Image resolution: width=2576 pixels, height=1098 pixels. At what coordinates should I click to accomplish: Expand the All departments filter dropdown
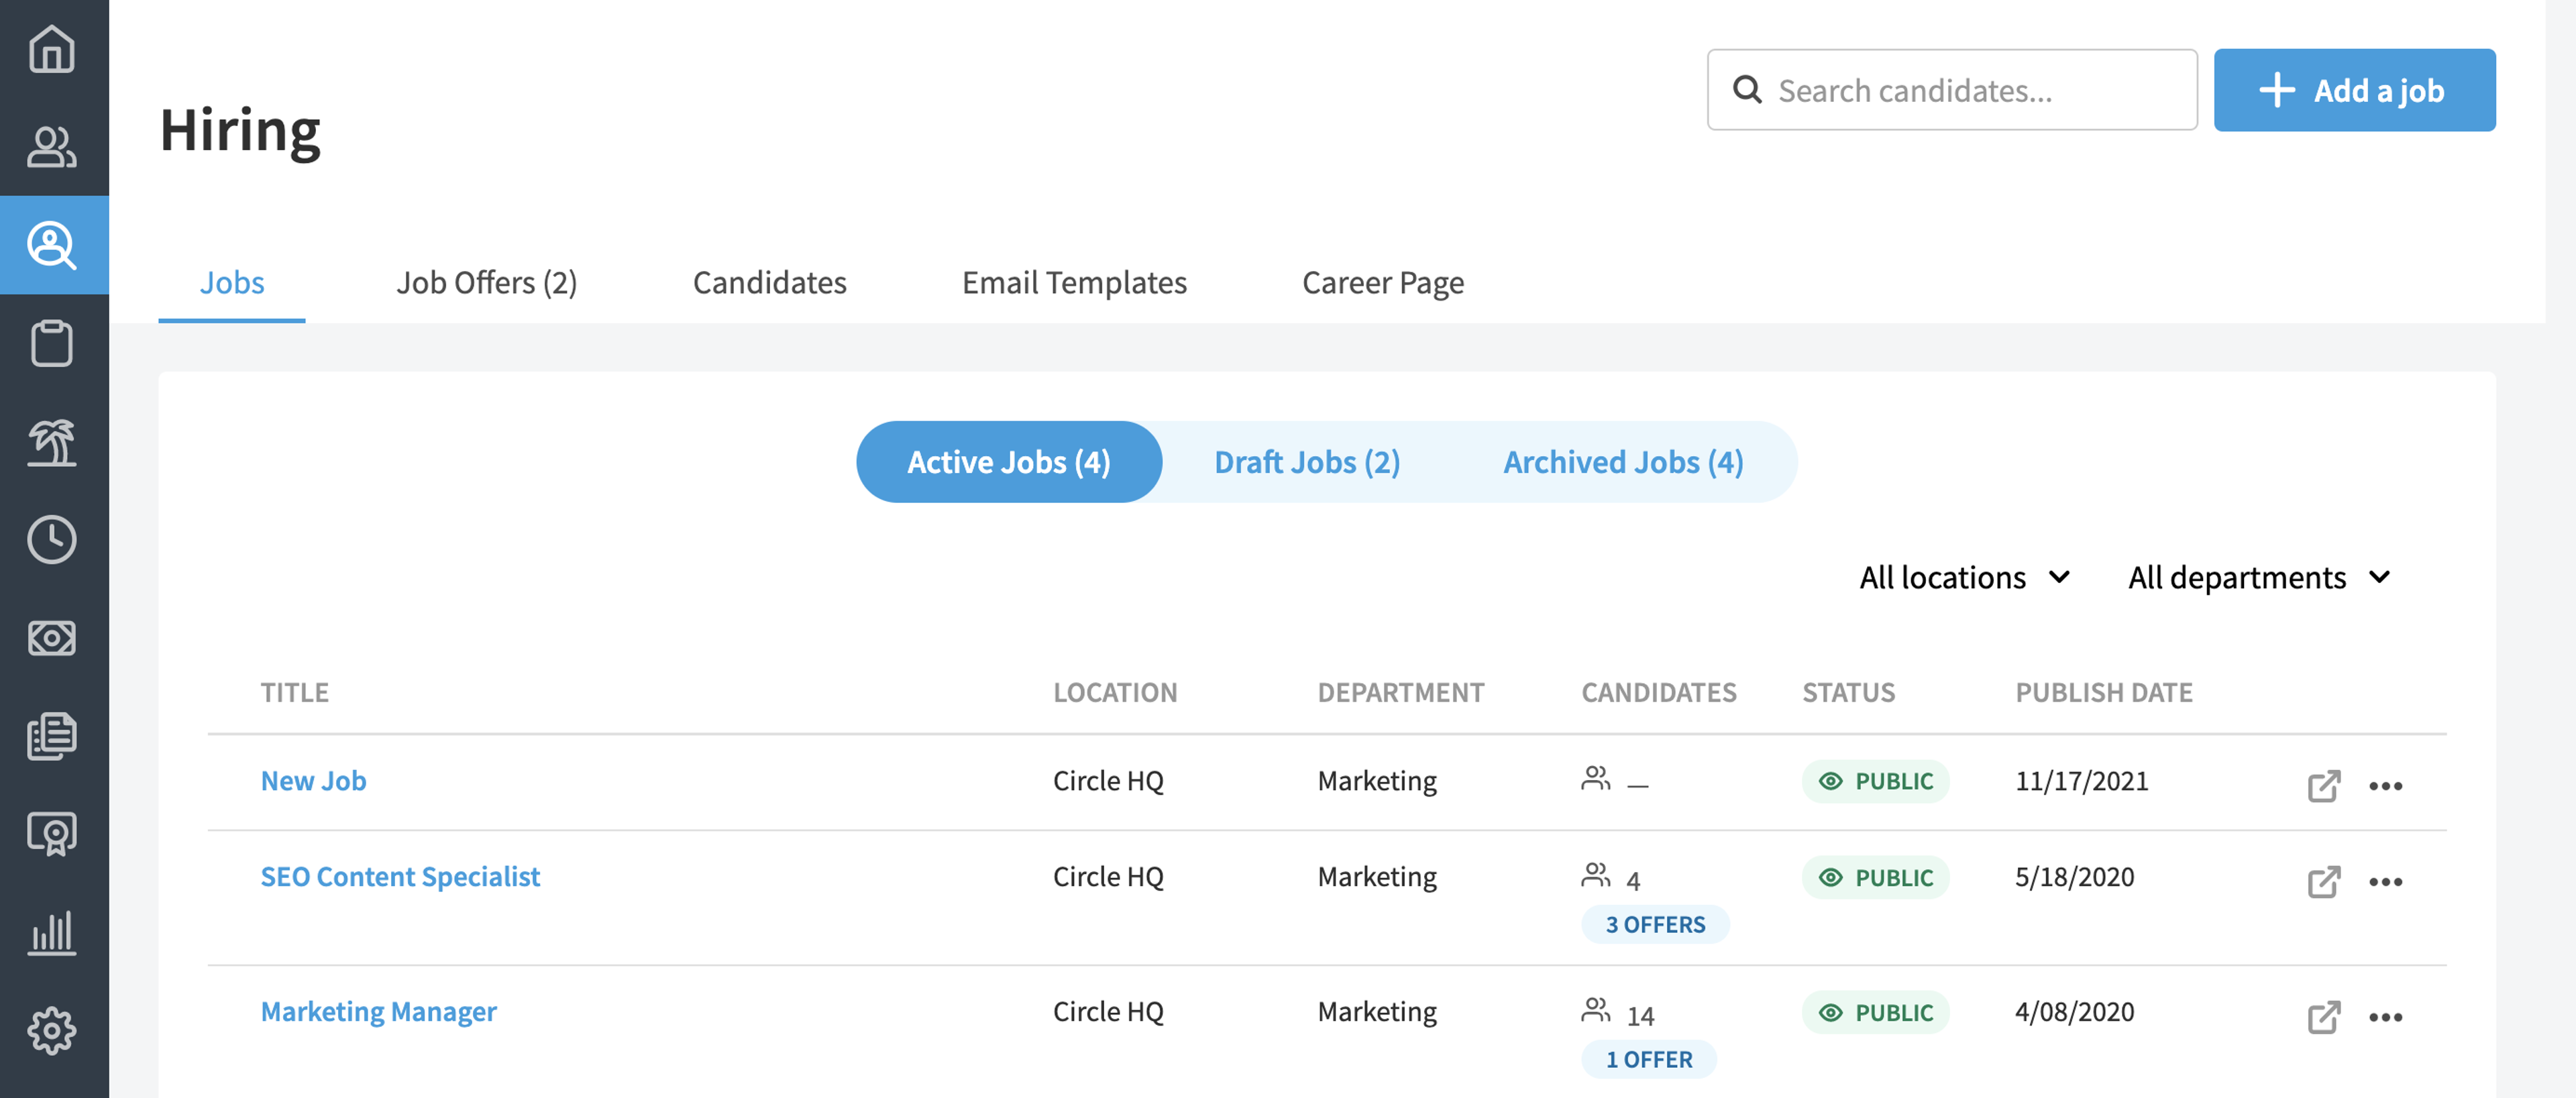point(2259,577)
